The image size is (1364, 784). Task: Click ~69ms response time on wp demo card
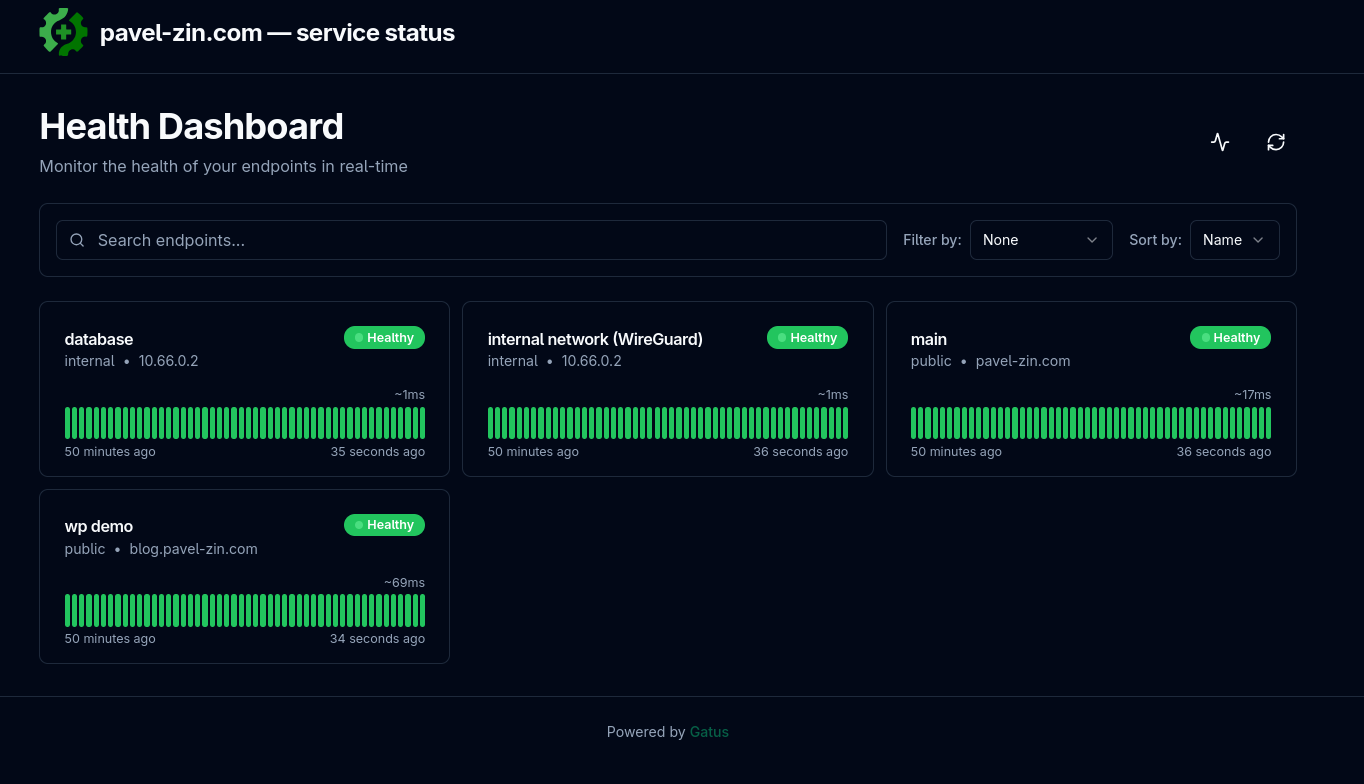coord(405,582)
